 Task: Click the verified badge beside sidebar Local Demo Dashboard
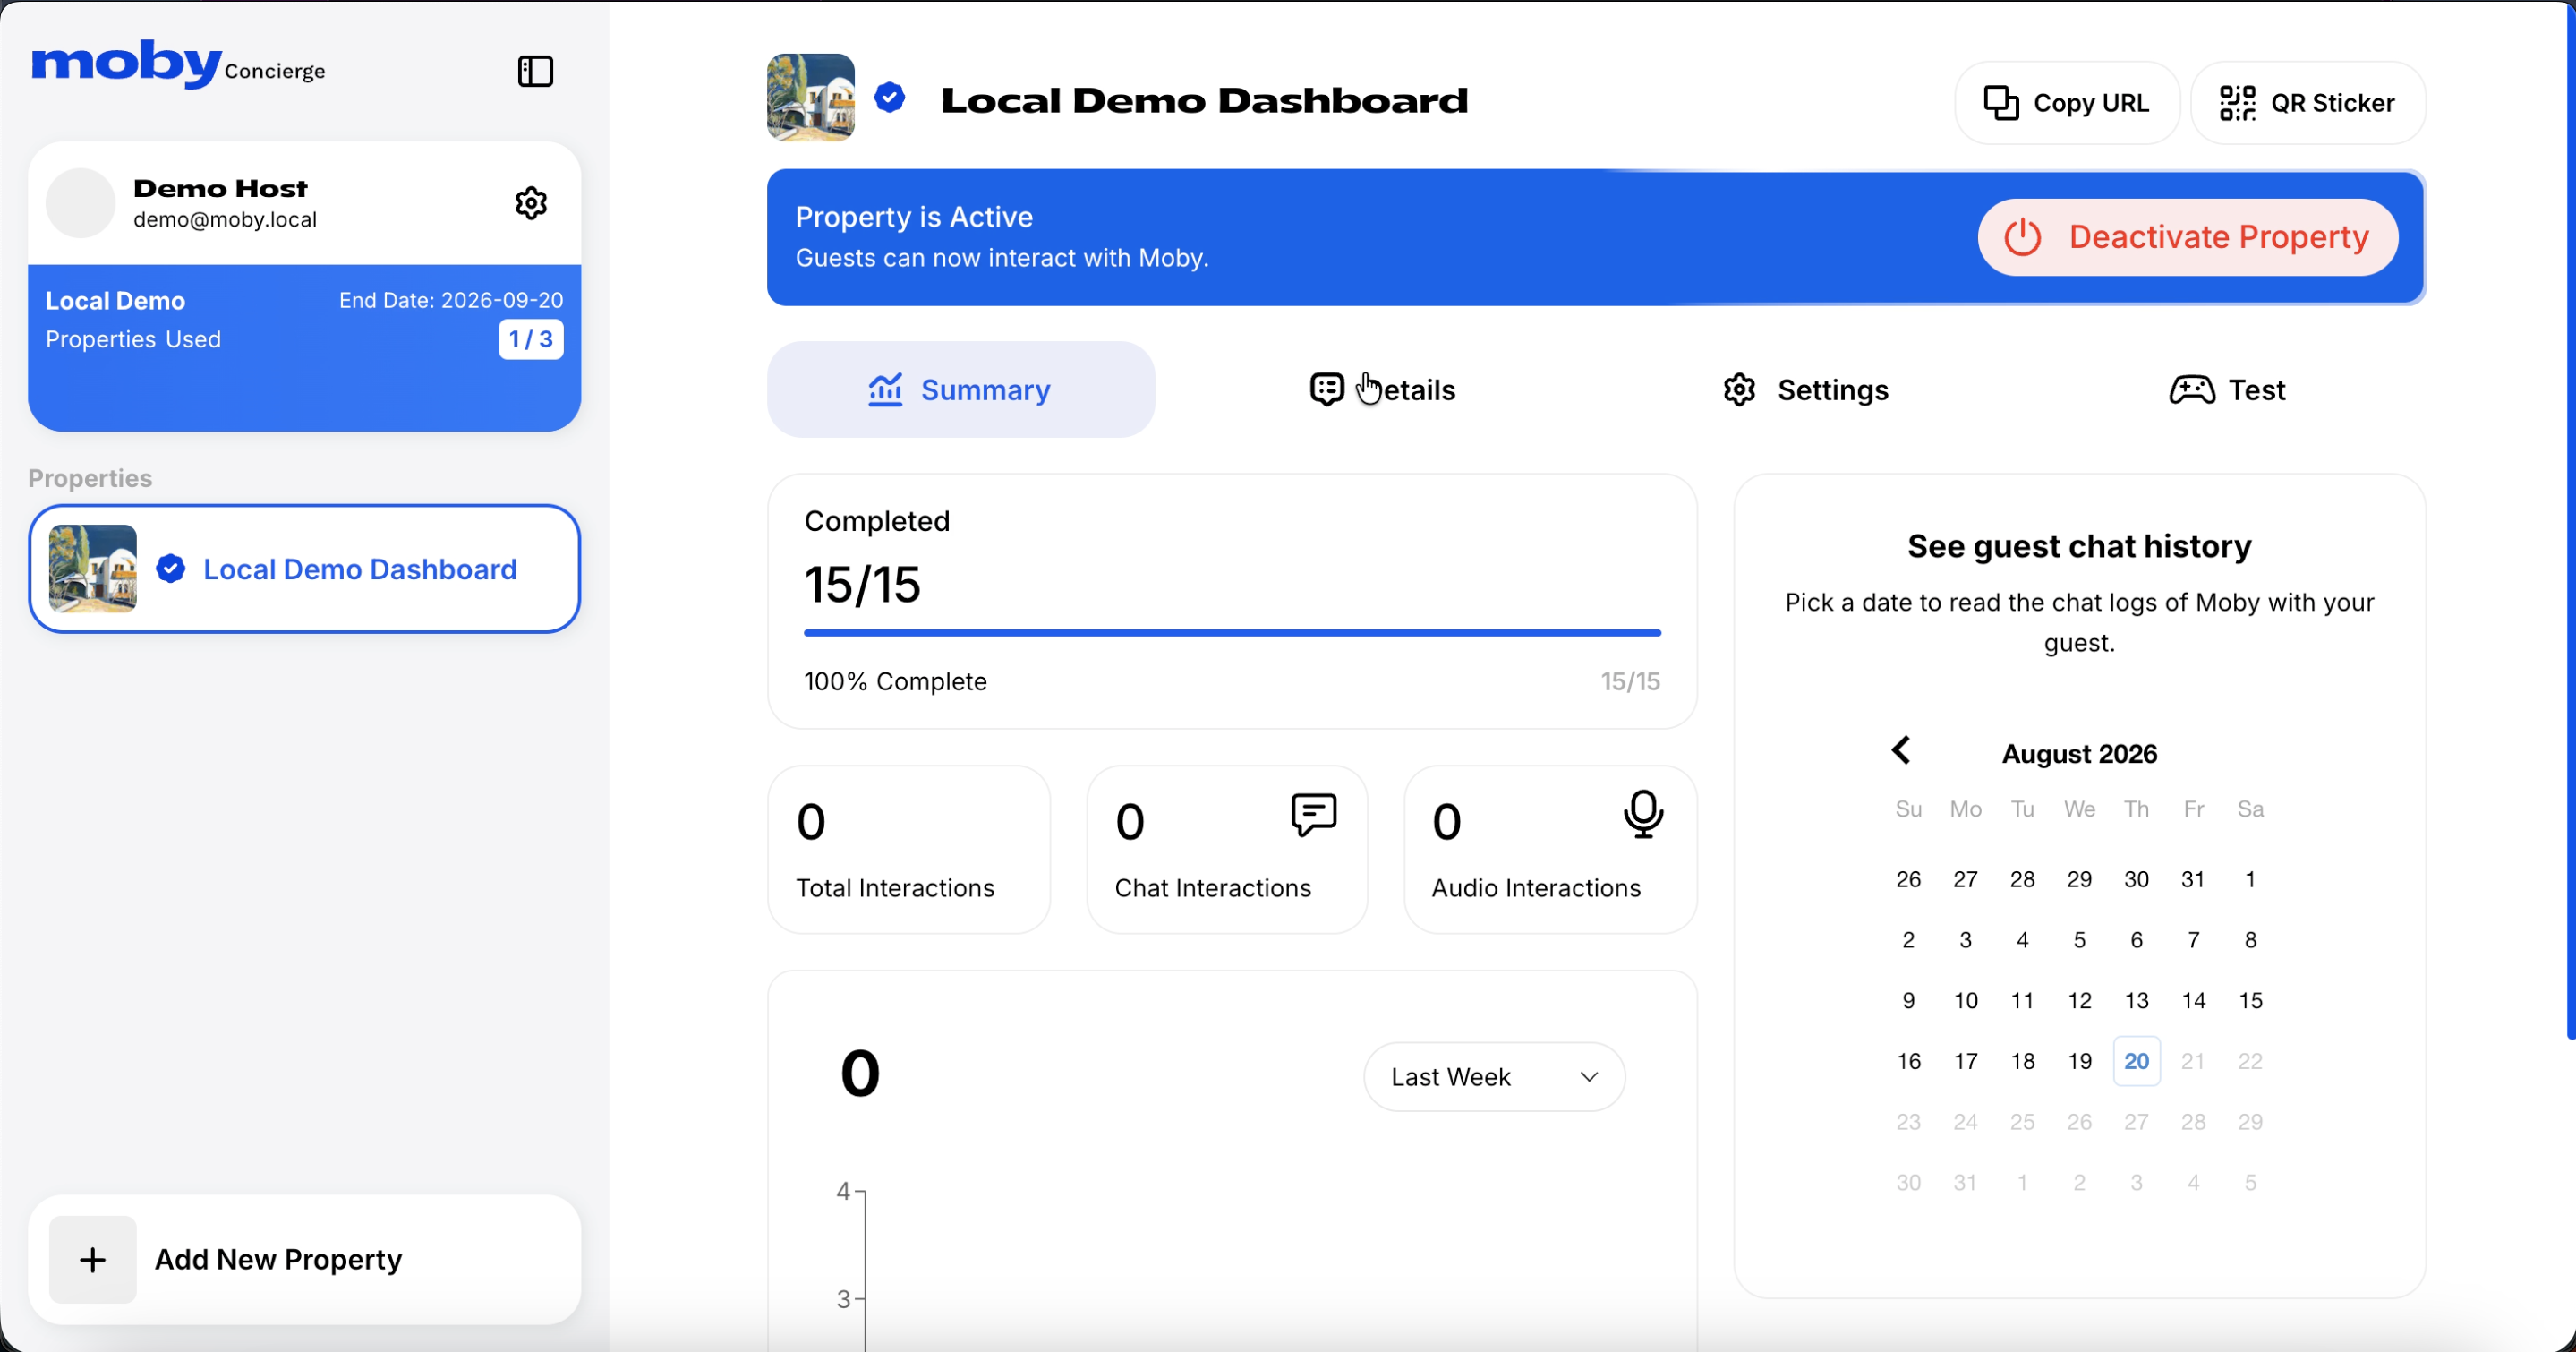coord(171,569)
